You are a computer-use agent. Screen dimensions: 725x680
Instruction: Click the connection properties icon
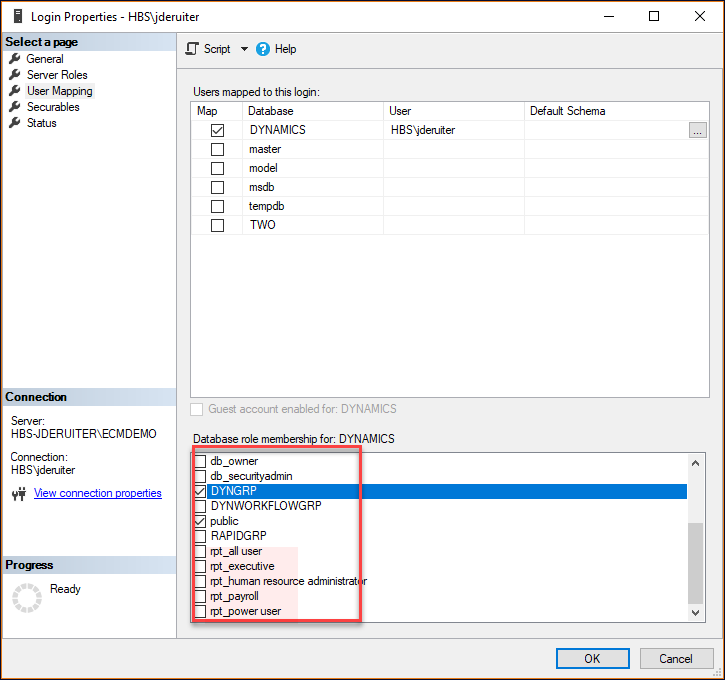(x=19, y=494)
